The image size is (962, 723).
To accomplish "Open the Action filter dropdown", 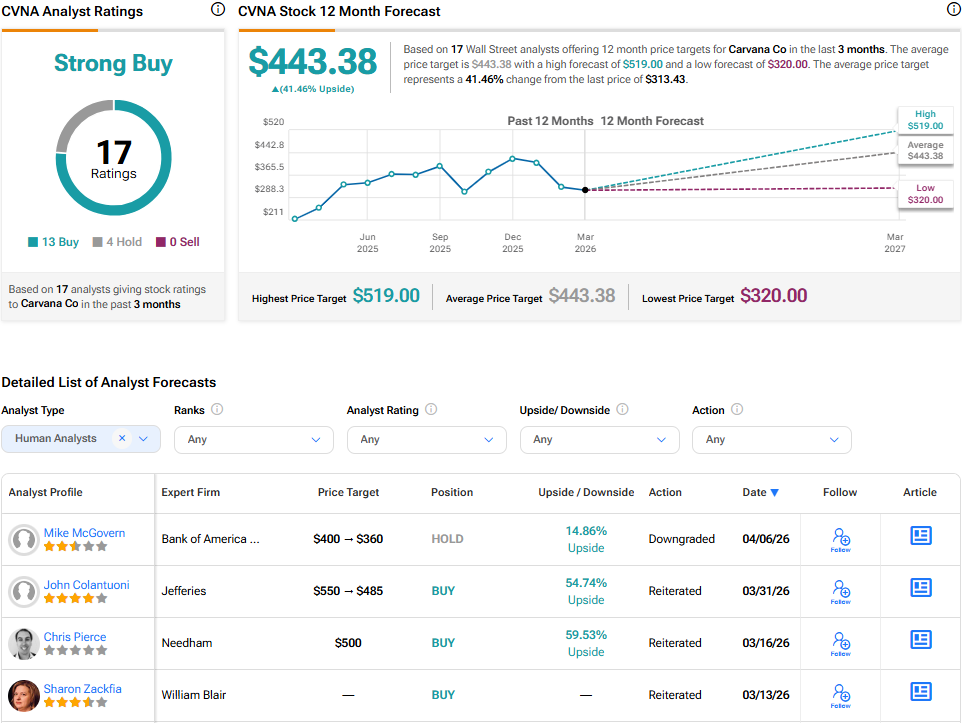I will coord(771,439).
